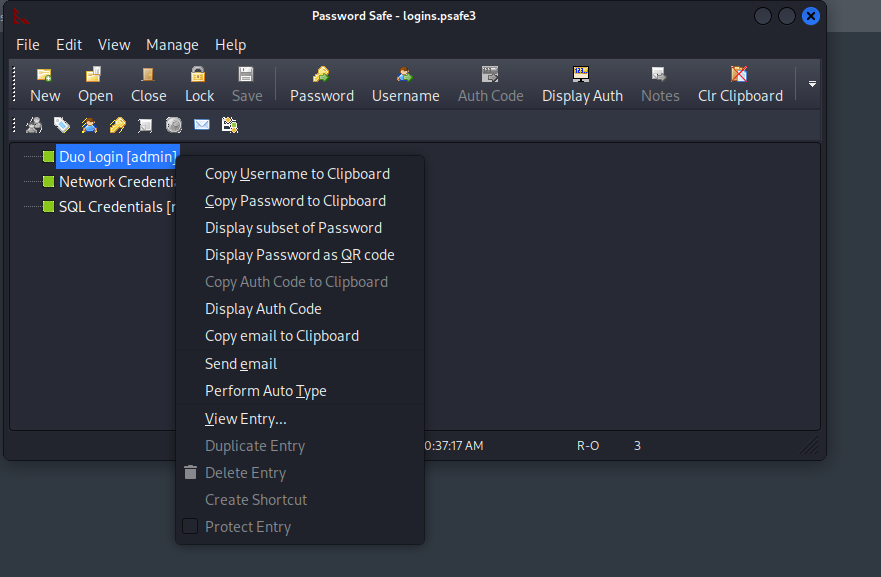Screen dimensions: 881x577
Task: Click the blue tag icon in second toolbar
Action: point(62,125)
